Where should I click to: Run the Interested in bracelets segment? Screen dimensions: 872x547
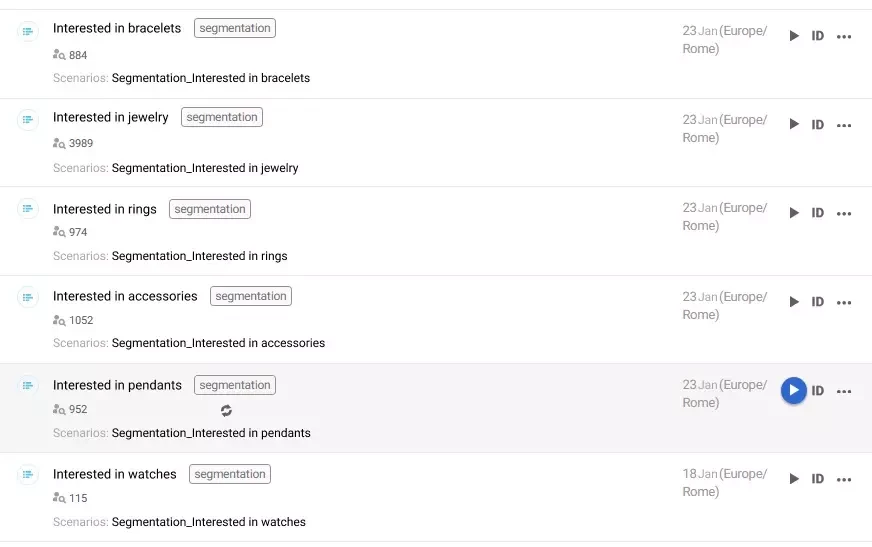click(794, 36)
